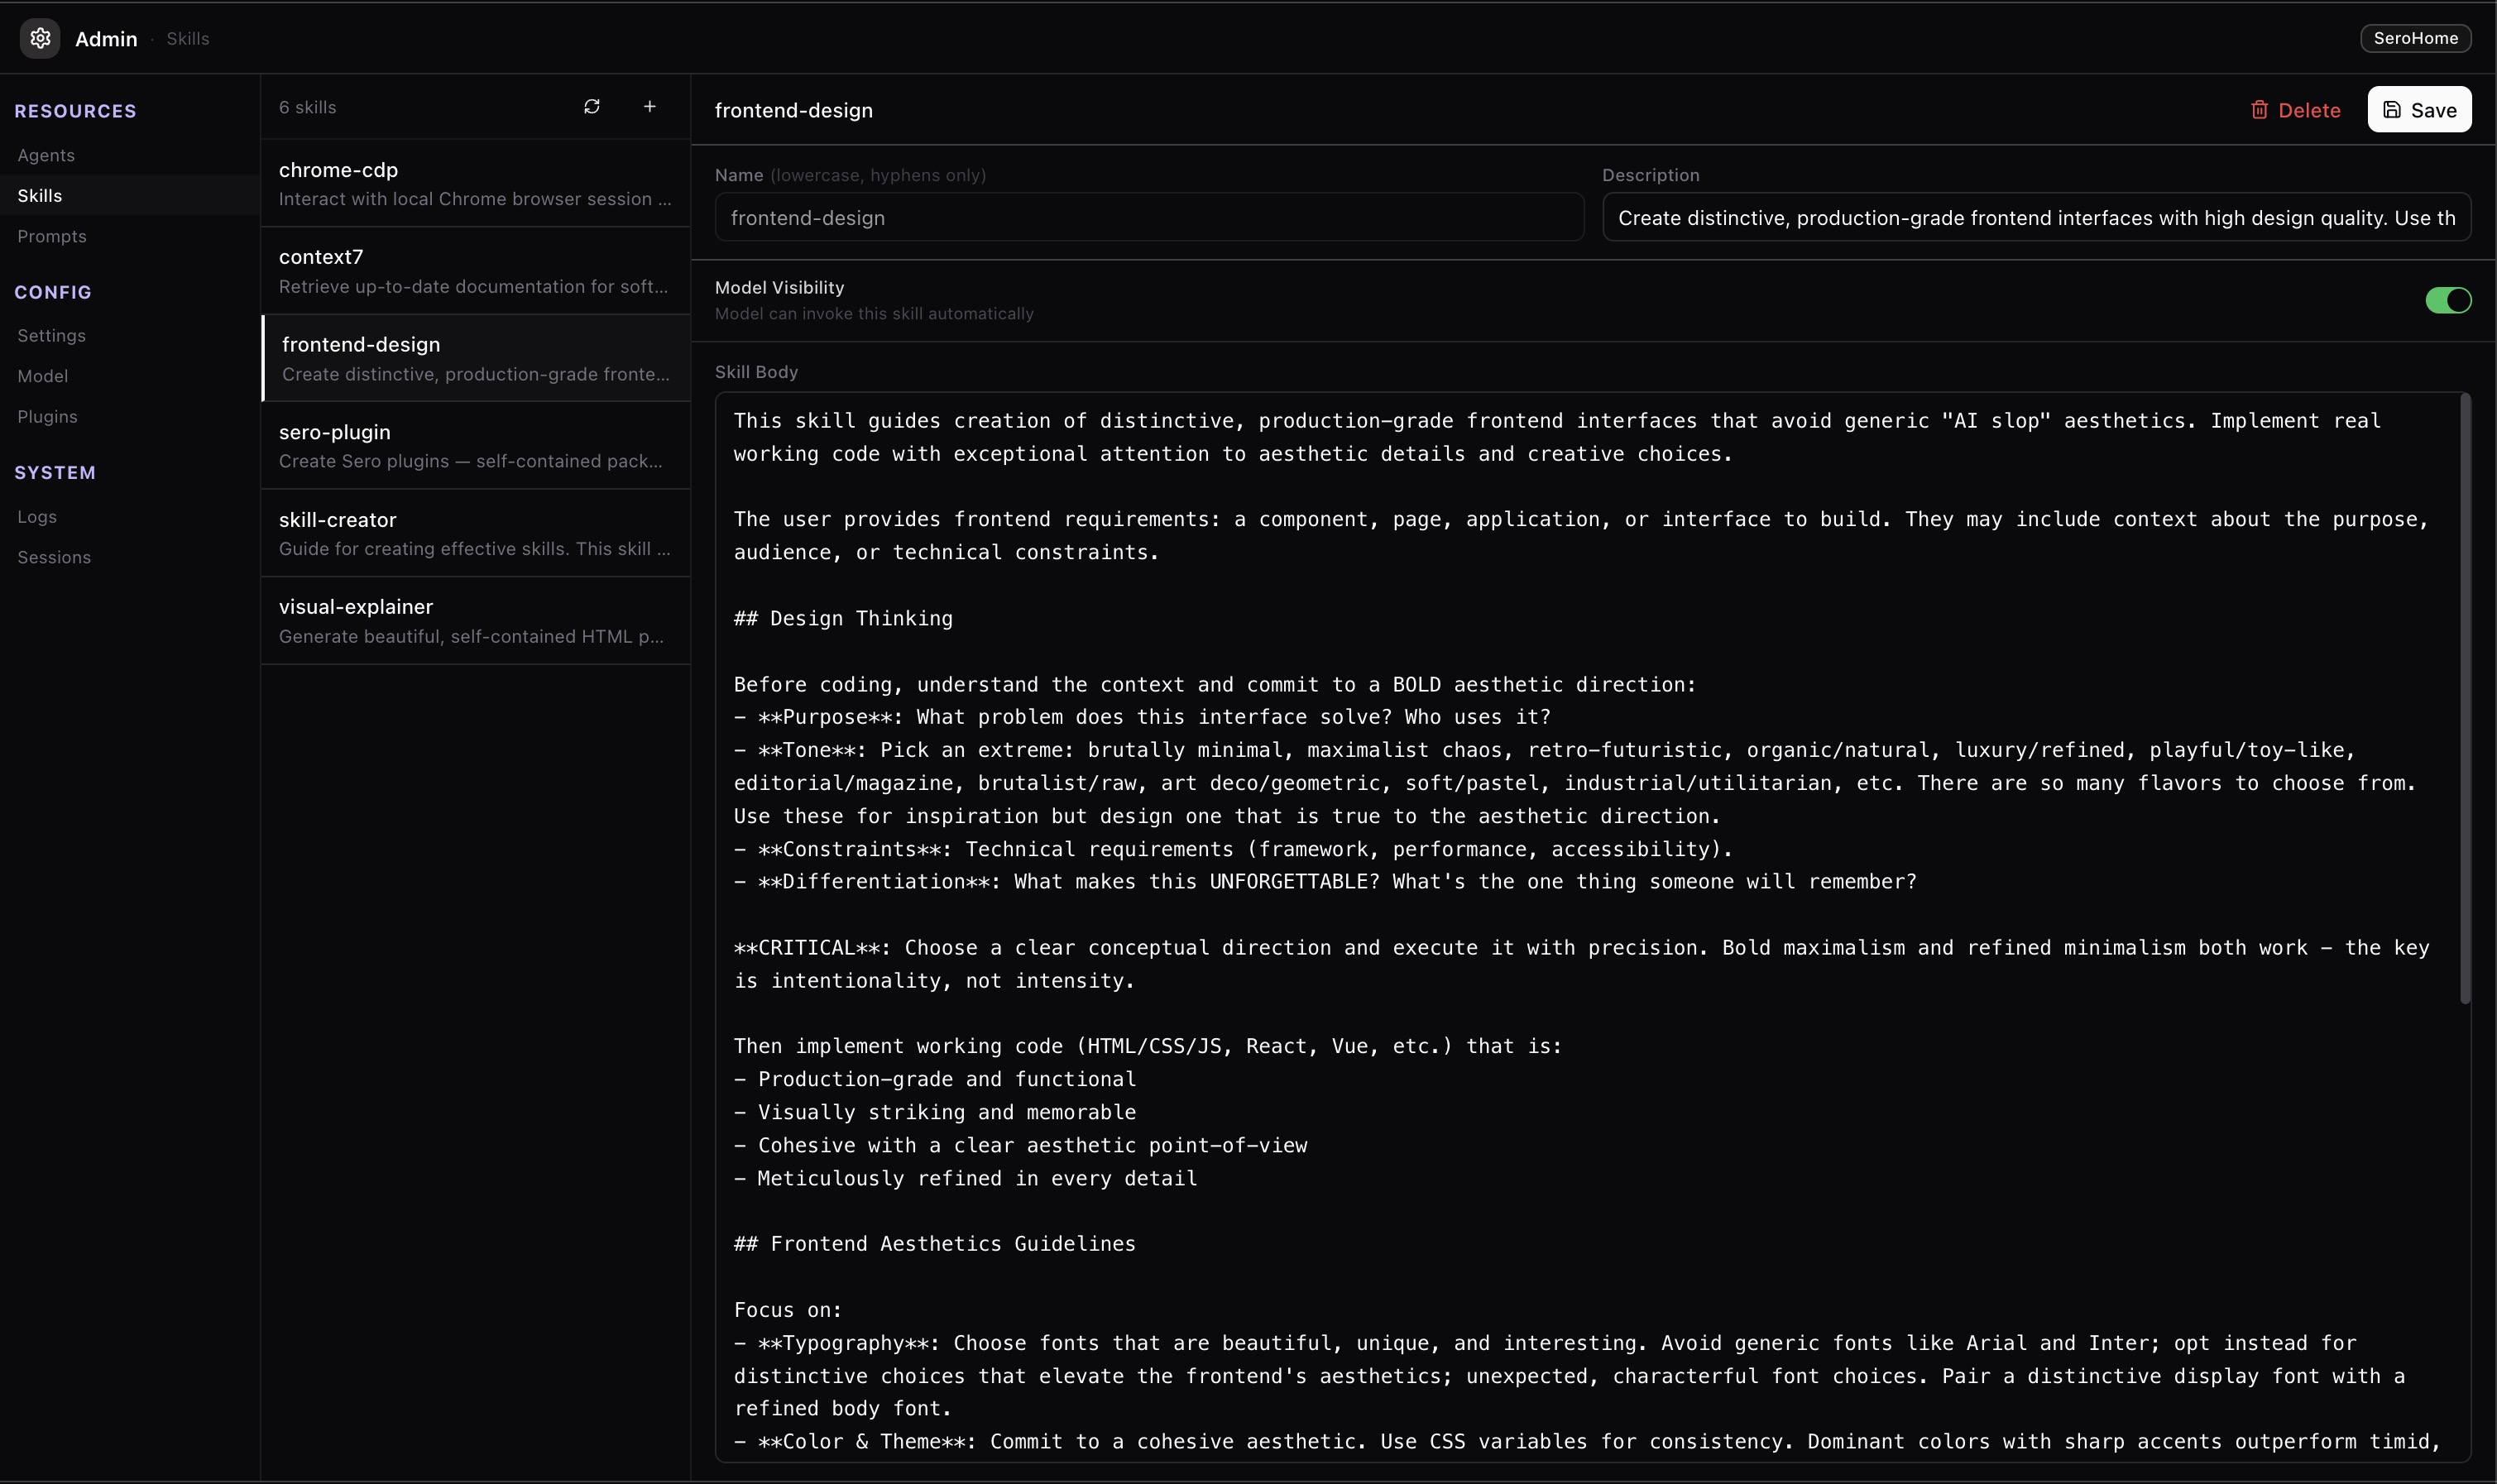Click the trash Delete button
2497x1484 pixels.
2295,110
